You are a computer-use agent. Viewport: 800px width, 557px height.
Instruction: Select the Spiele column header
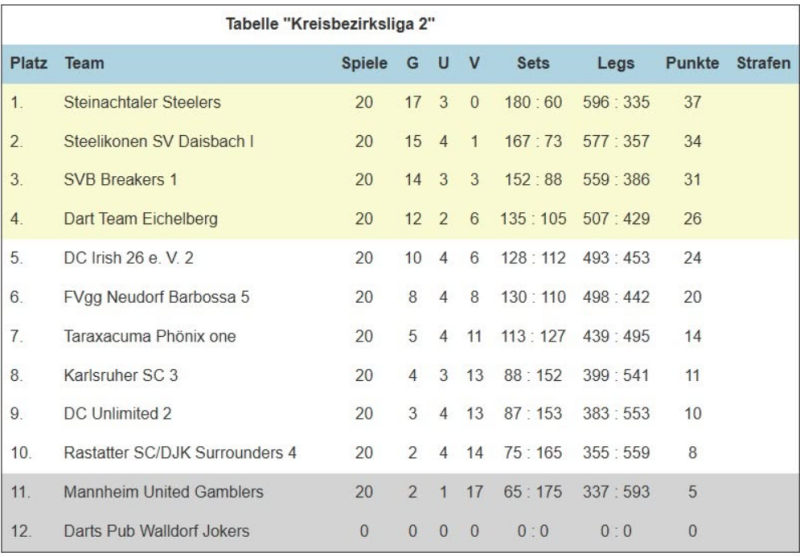(364, 63)
